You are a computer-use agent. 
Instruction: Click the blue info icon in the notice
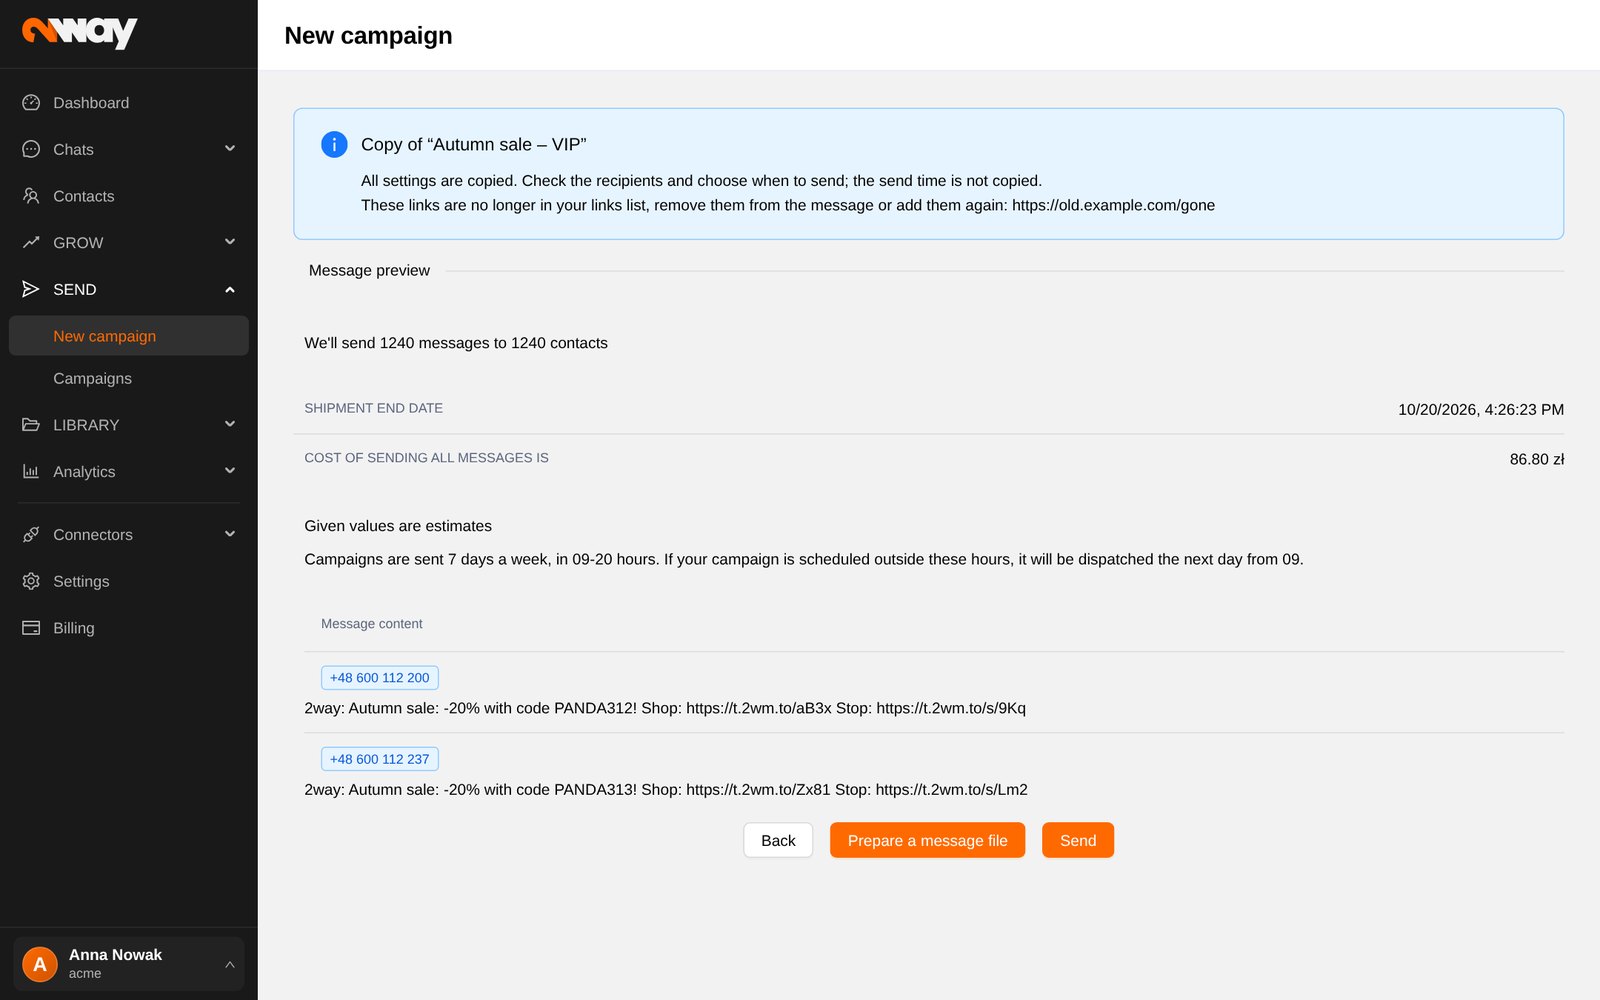334,144
